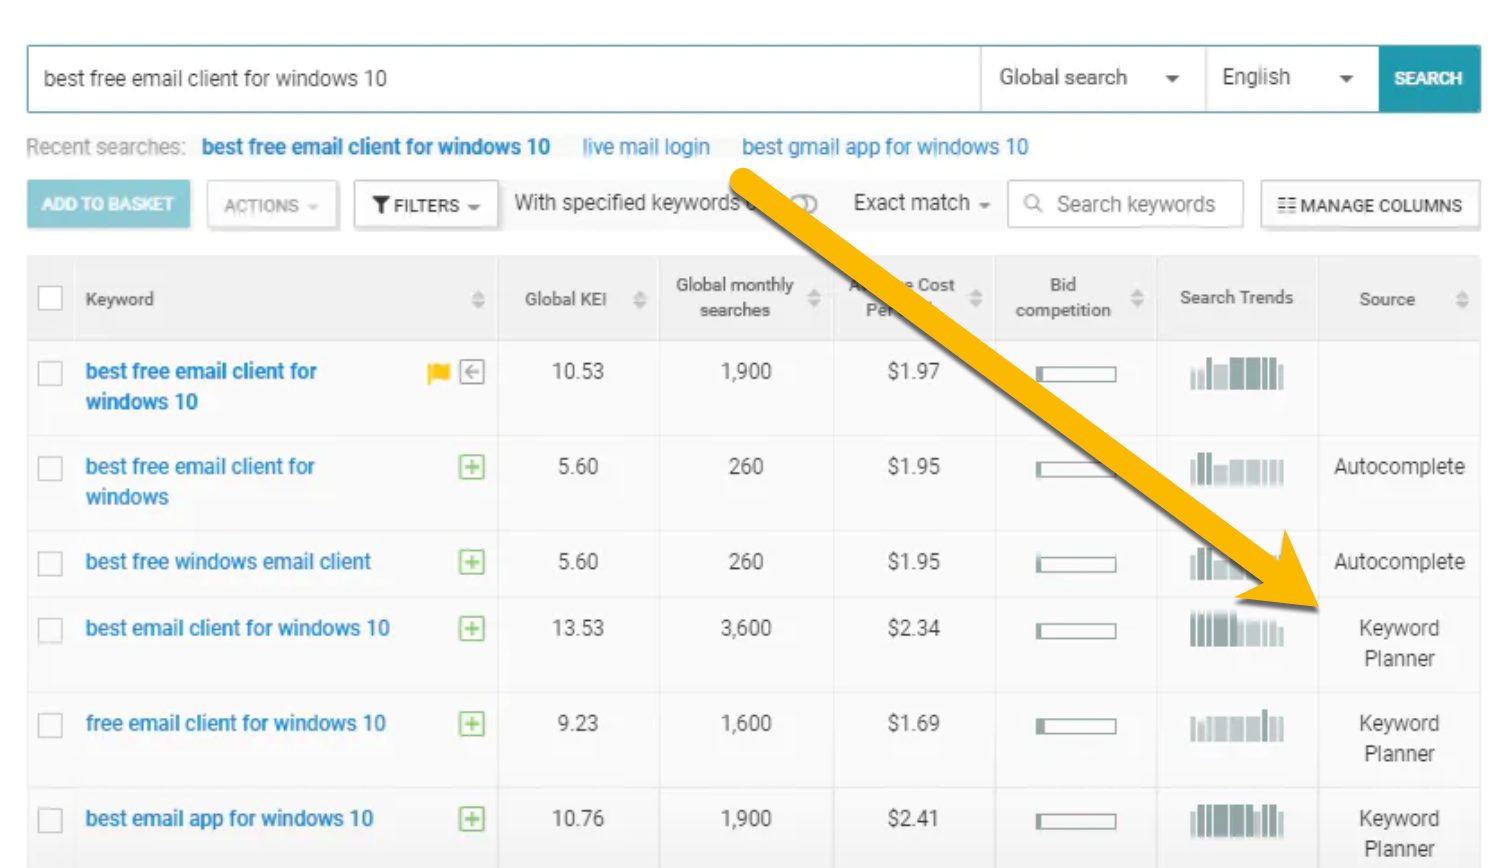Open the Exact match dropdown

[918, 203]
